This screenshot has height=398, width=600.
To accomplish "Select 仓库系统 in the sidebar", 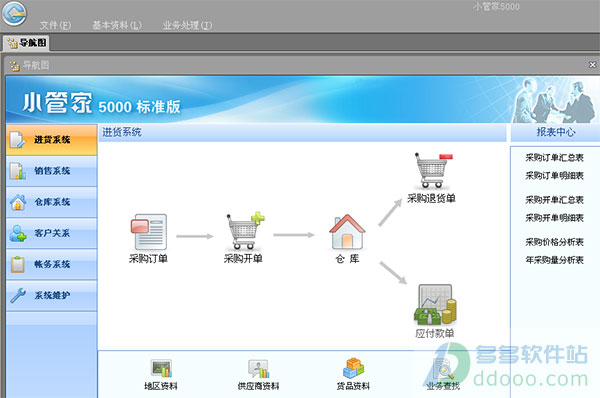I will [51, 202].
